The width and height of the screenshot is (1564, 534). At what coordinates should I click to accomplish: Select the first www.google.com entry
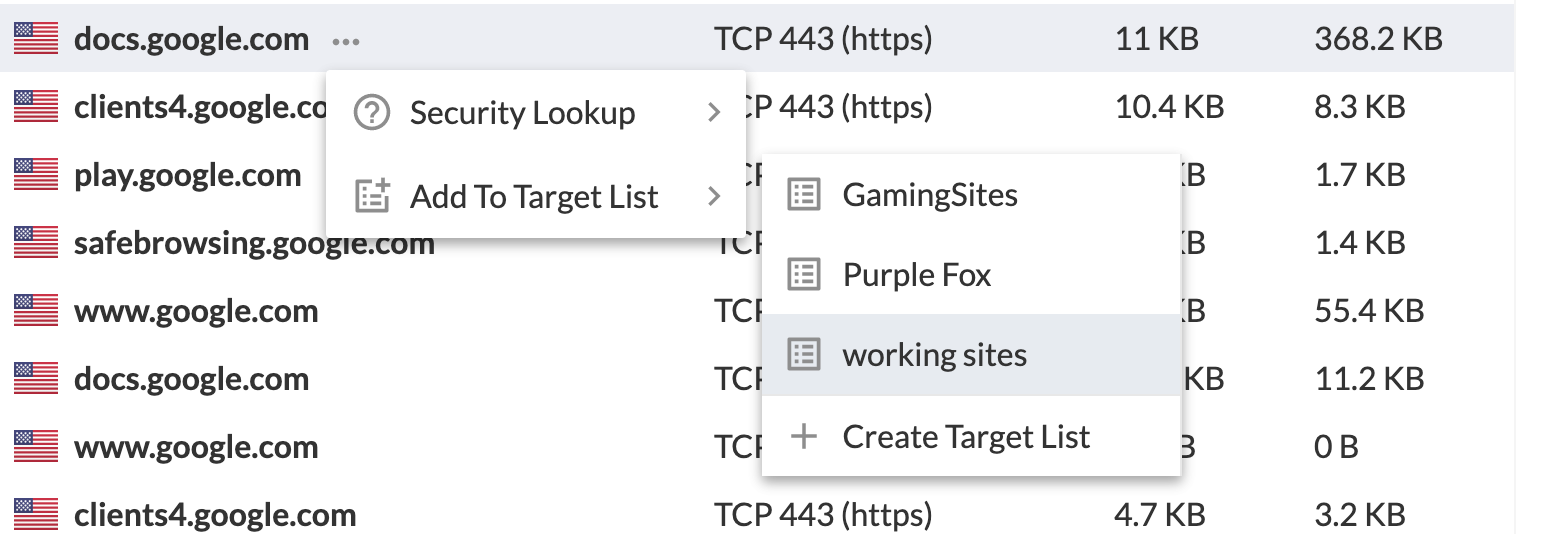point(196,311)
